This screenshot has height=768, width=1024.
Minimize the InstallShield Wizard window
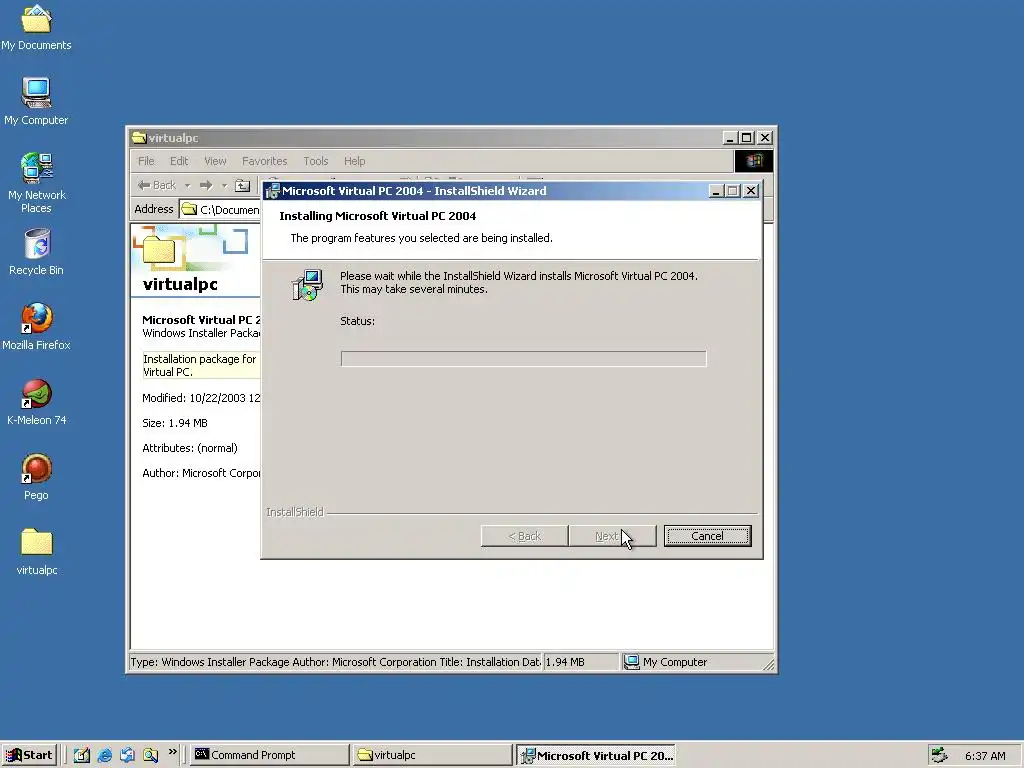coord(716,191)
